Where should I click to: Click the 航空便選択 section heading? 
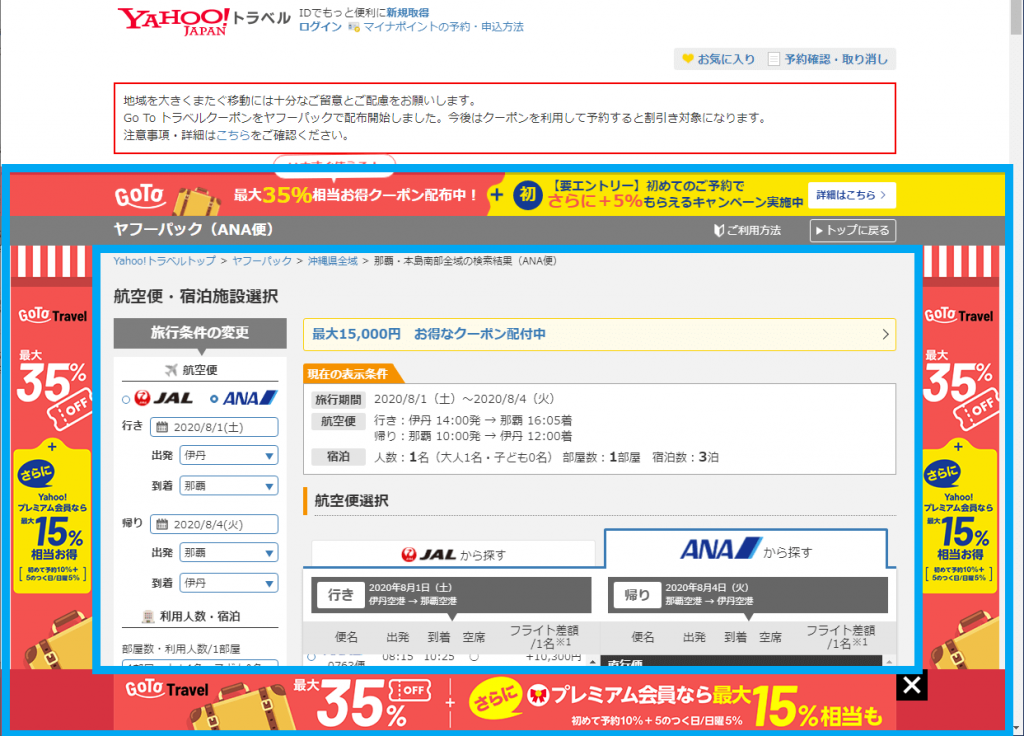tap(351, 501)
